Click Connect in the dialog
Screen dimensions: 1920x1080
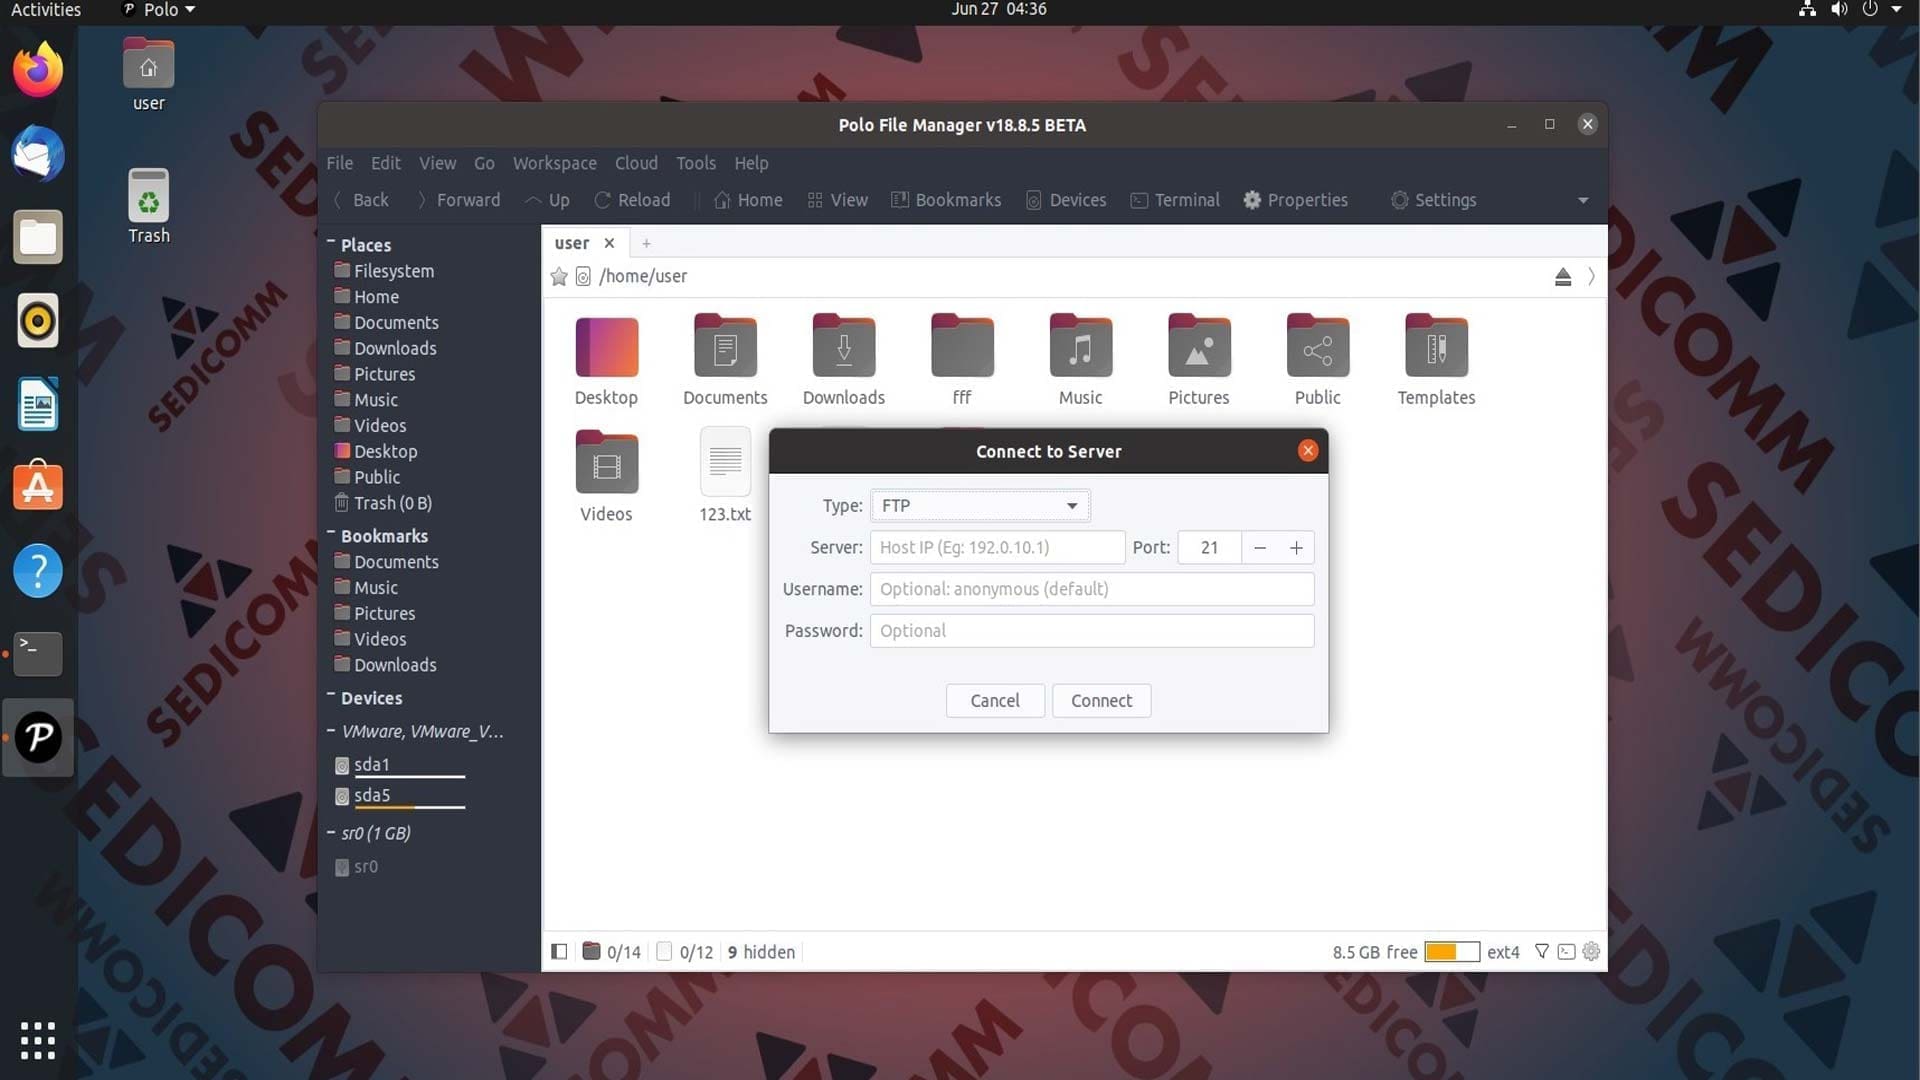pos(1101,701)
